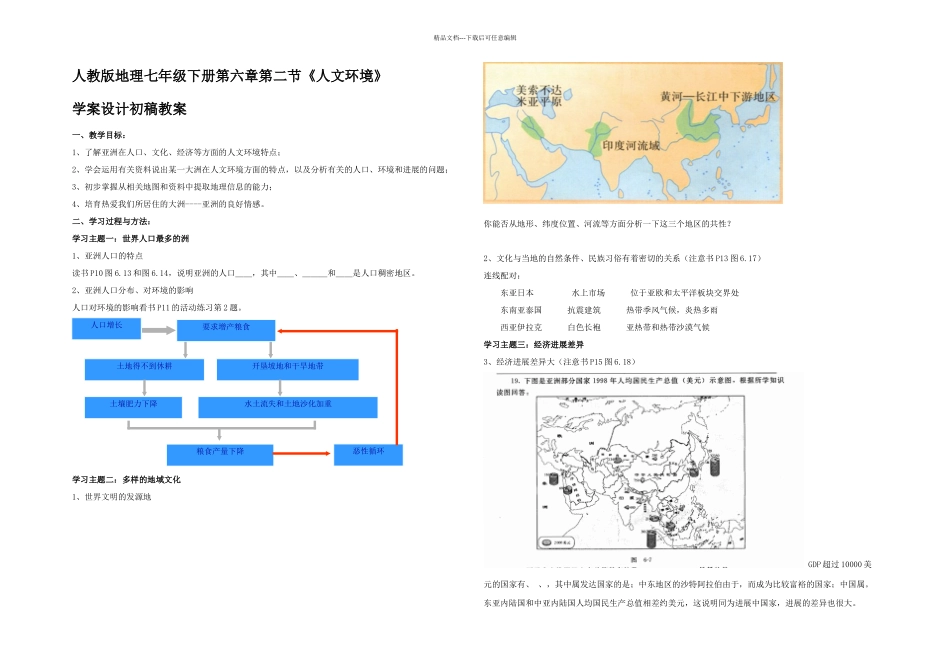Click objective line 4 starting 培育热爱我们所居住的大洲
The image size is (950, 672).
[168, 204]
